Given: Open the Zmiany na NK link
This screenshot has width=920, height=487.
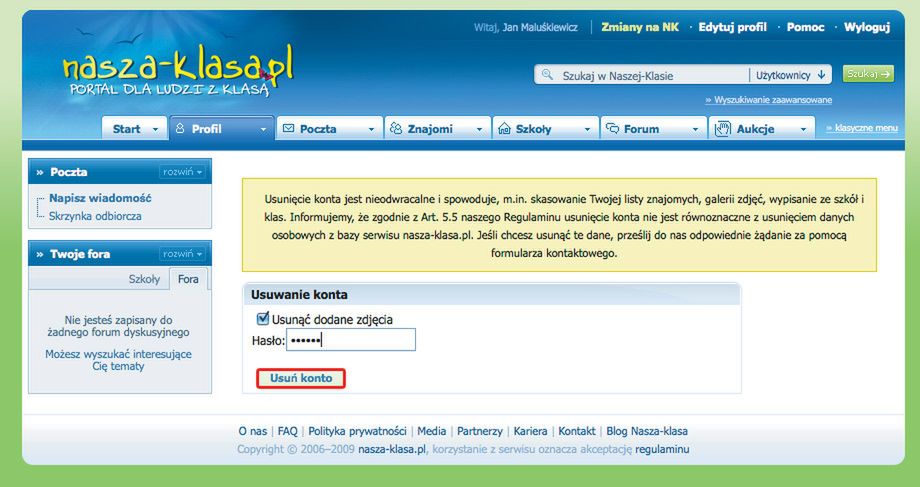Looking at the screenshot, I should point(640,27).
